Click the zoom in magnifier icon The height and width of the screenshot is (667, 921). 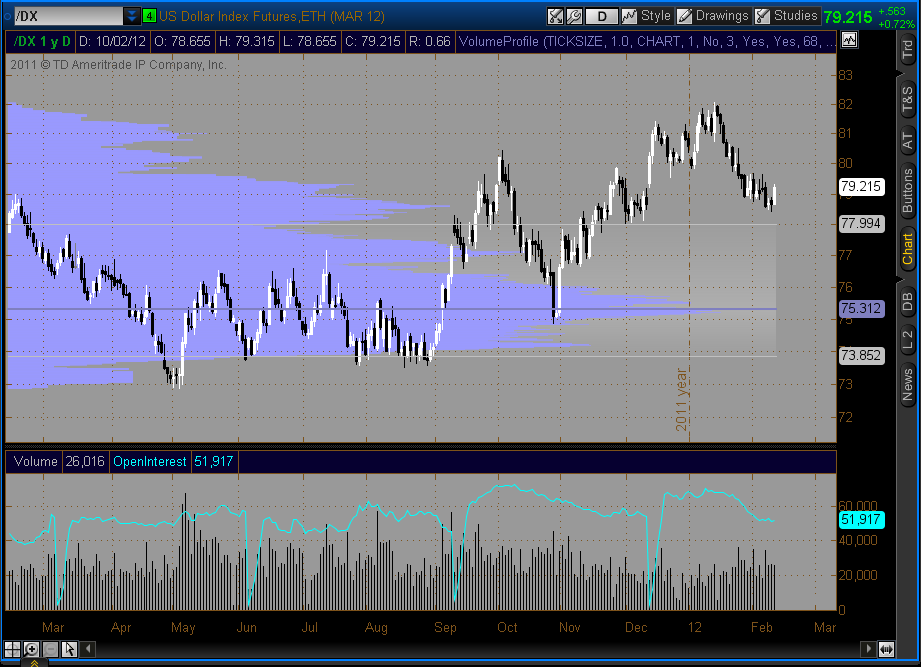(x=32, y=649)
